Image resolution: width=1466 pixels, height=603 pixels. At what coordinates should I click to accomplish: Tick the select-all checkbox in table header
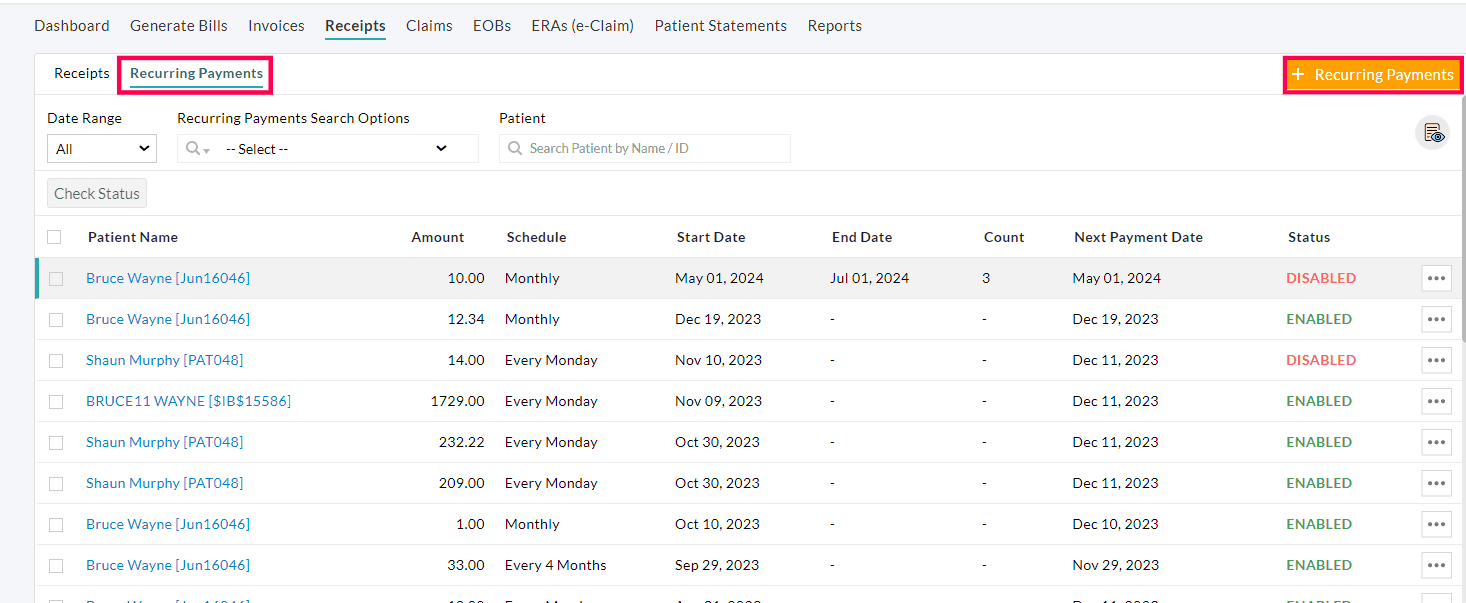click(x=54, y=237)
